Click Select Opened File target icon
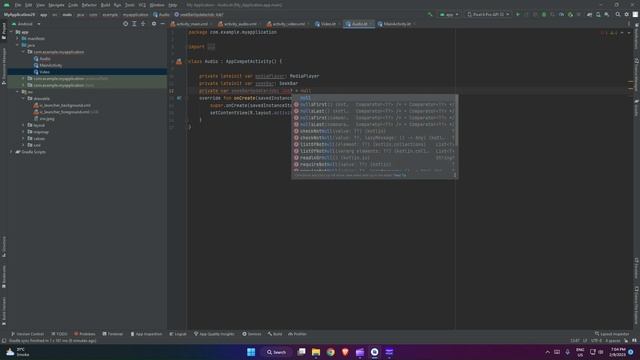This screenshot has width=640, height=360. pos(125,24)
